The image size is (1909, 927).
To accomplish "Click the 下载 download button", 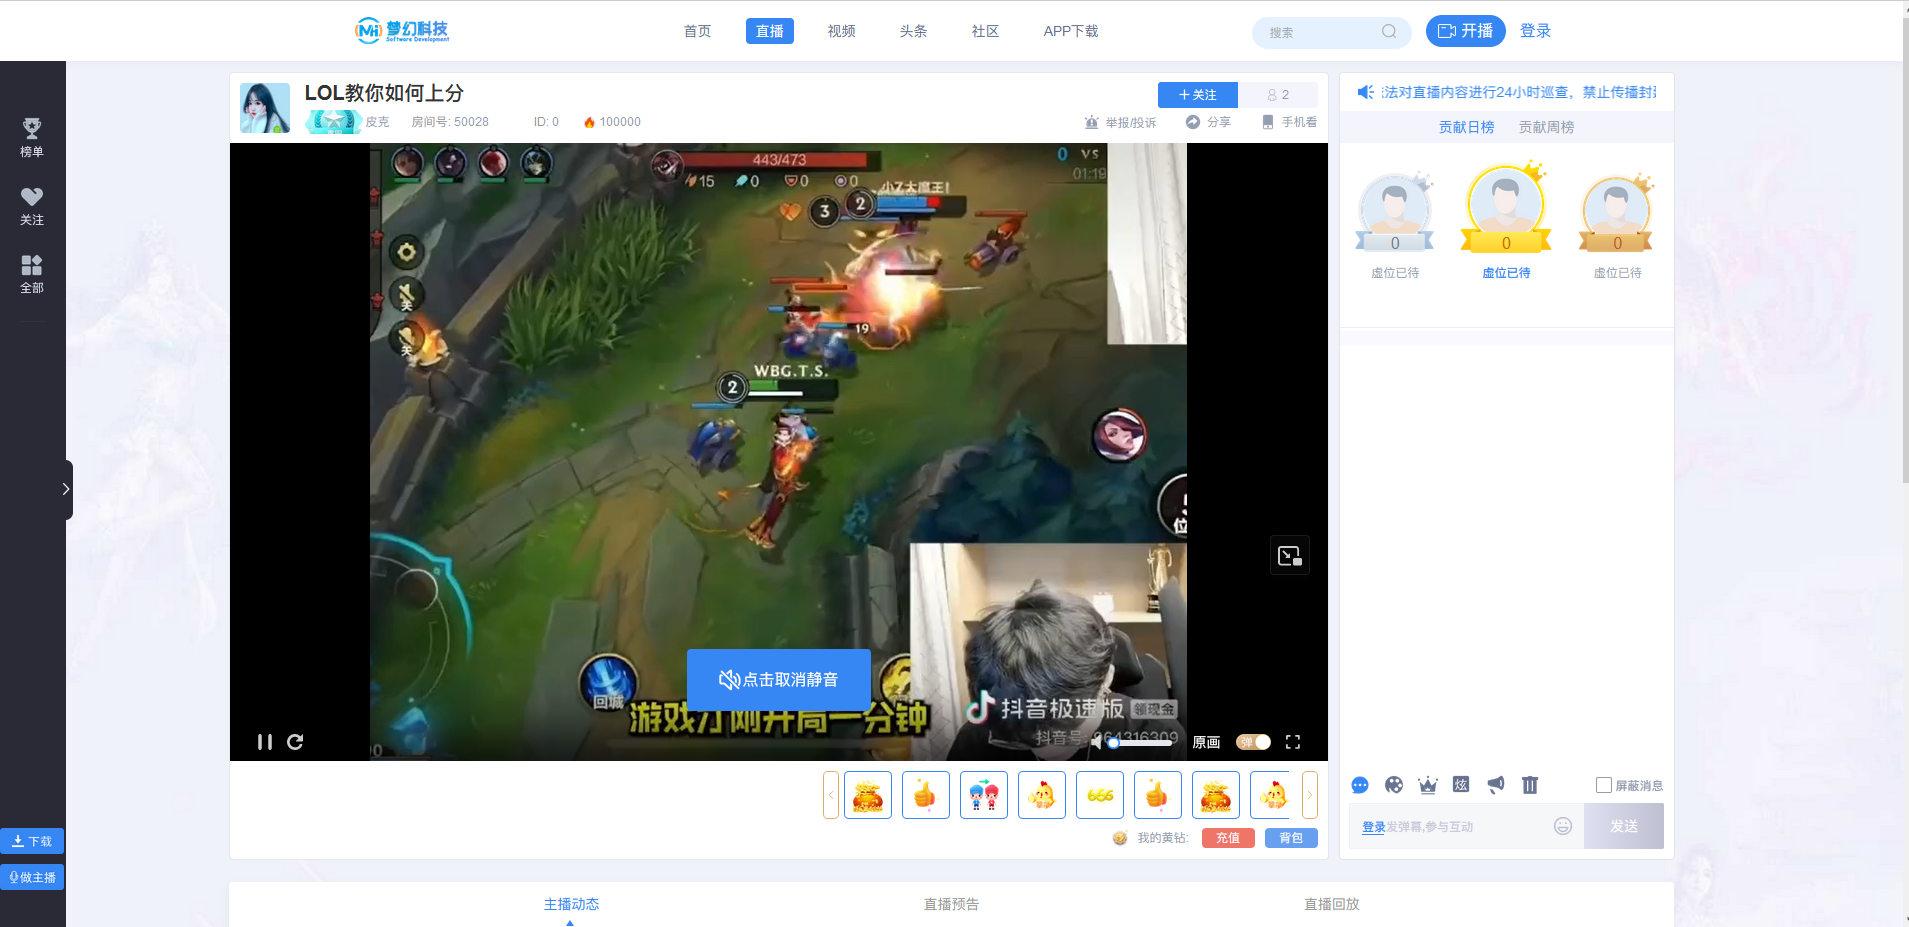I will [32, 841].
